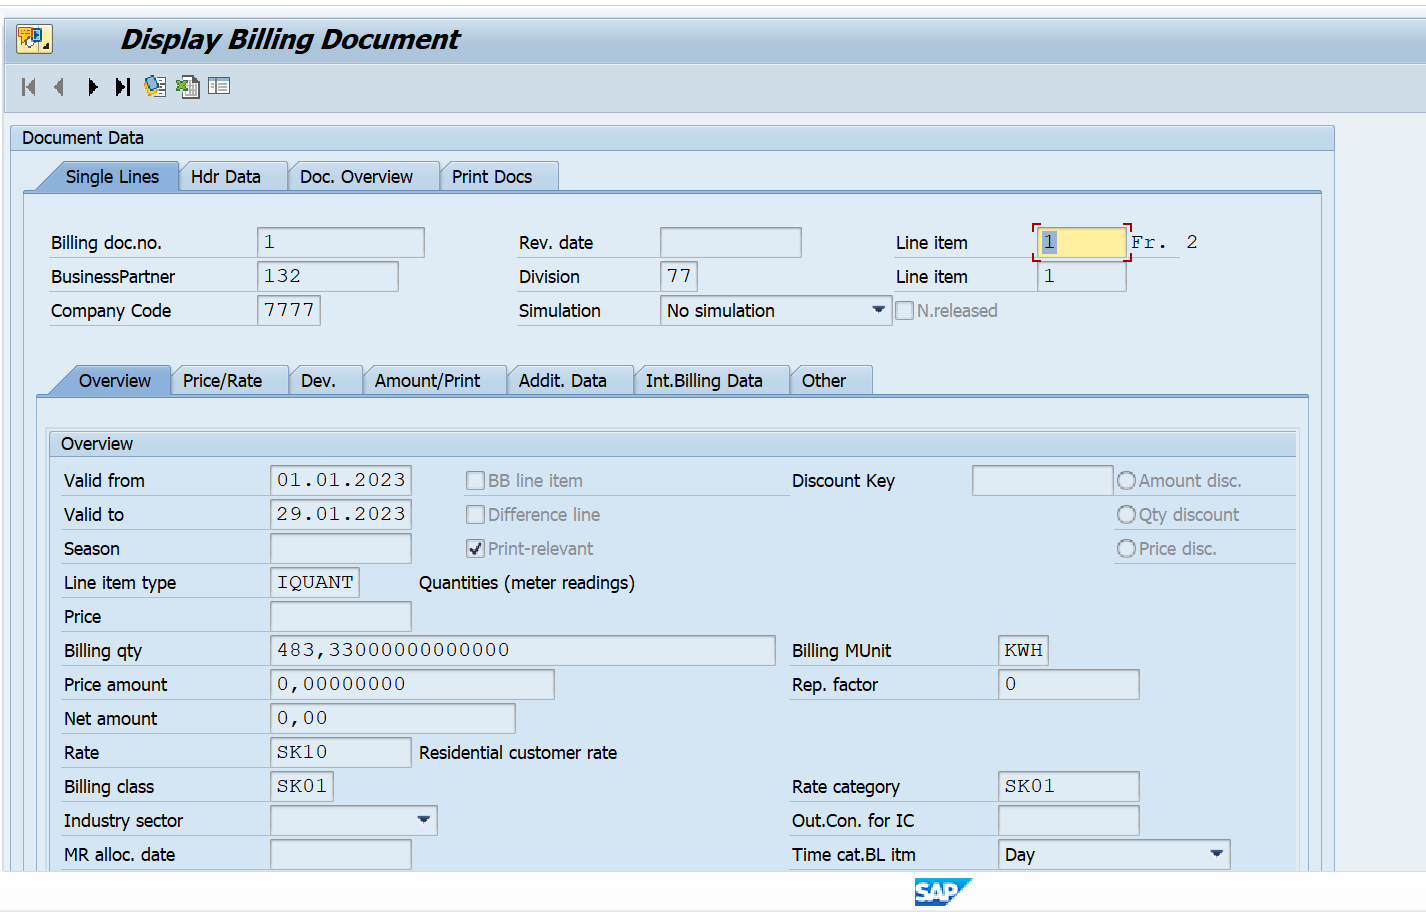Click the Rev. date field

[x=731, y=243]
